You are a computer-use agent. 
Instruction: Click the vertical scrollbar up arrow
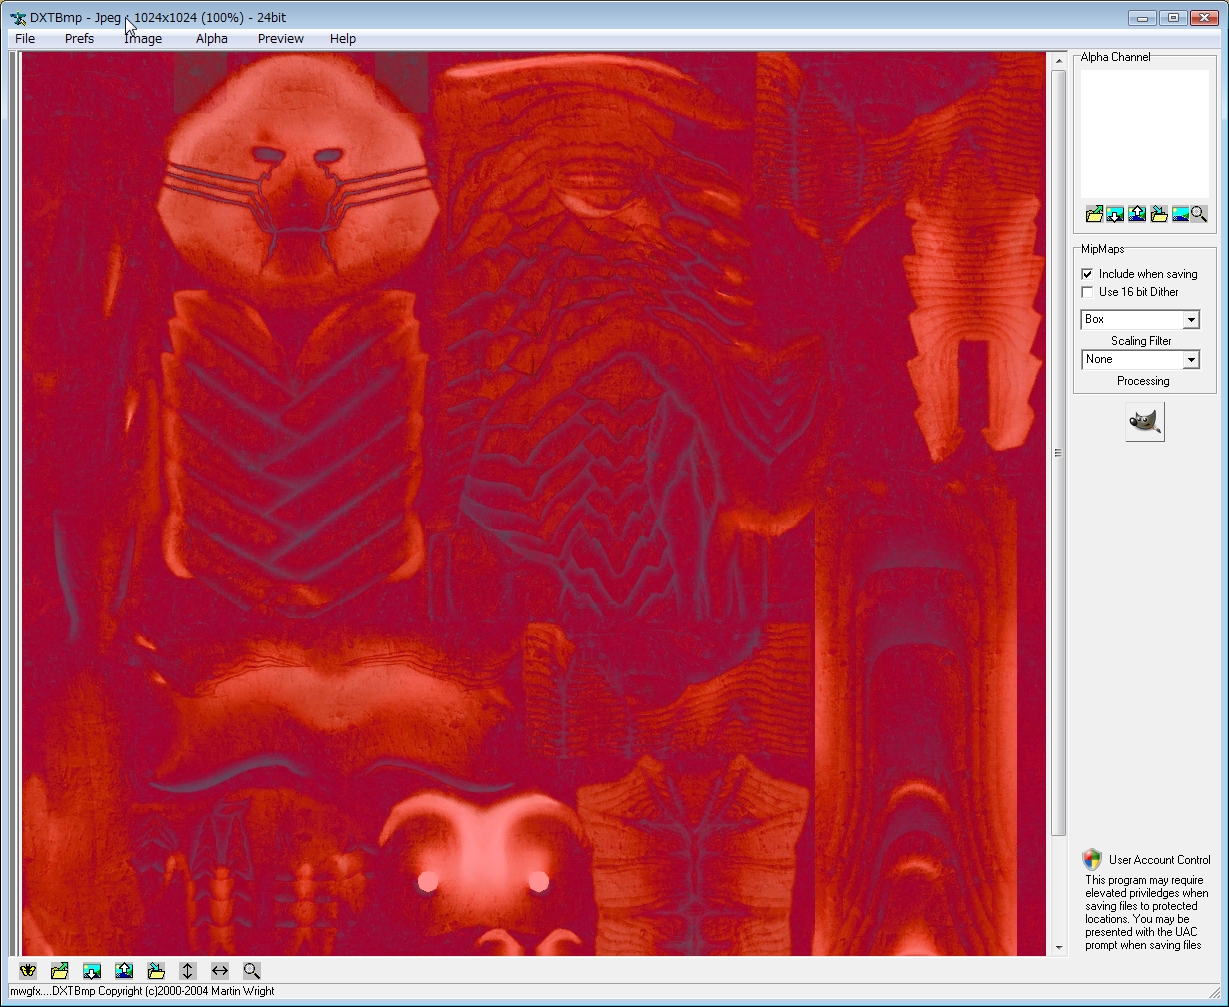click(1059, 60)
